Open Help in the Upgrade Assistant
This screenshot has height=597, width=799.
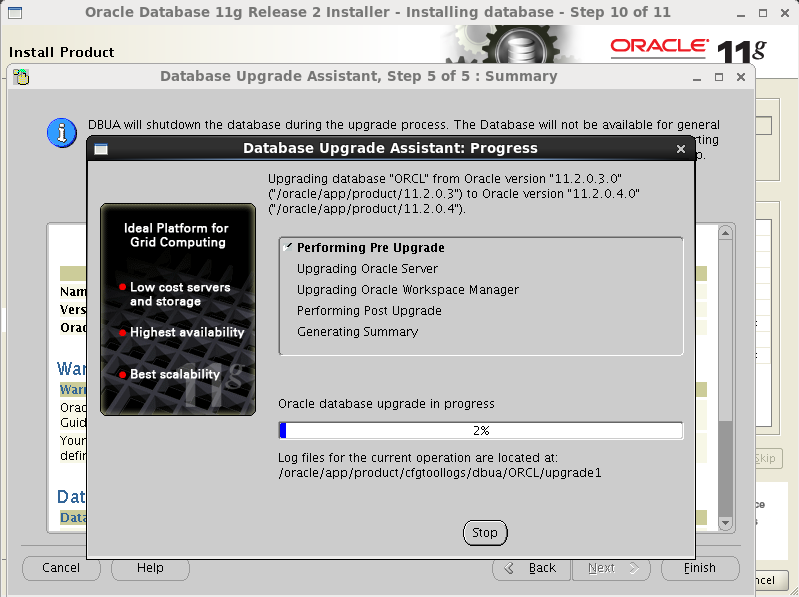point(150,567)
